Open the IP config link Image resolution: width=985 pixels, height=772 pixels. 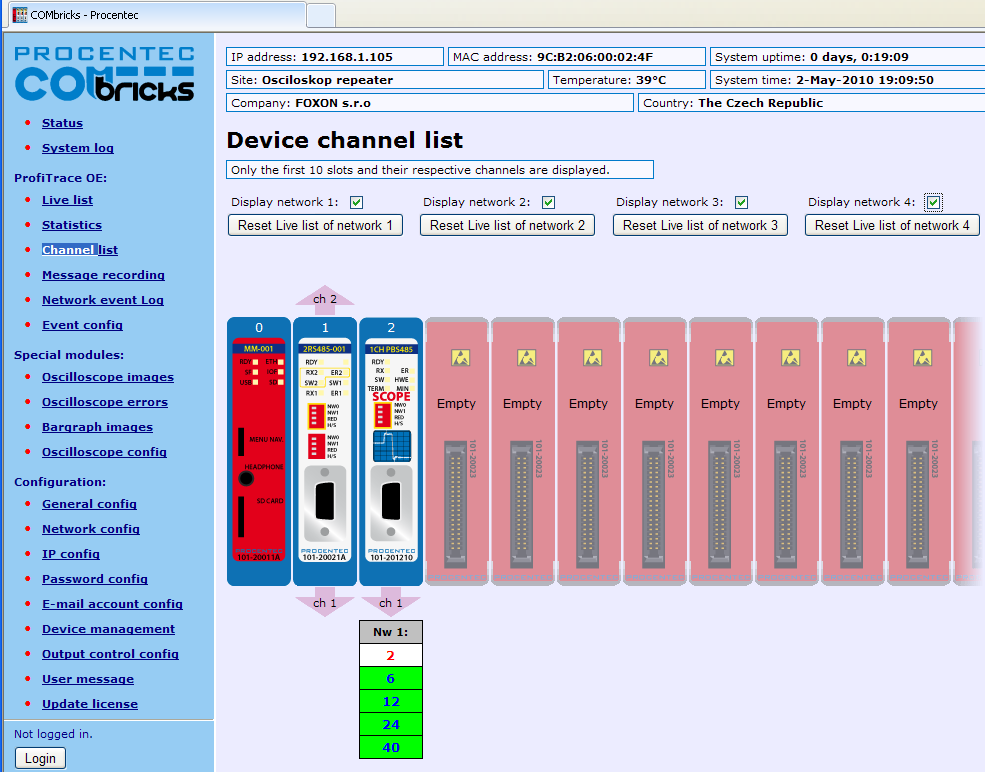71,554
